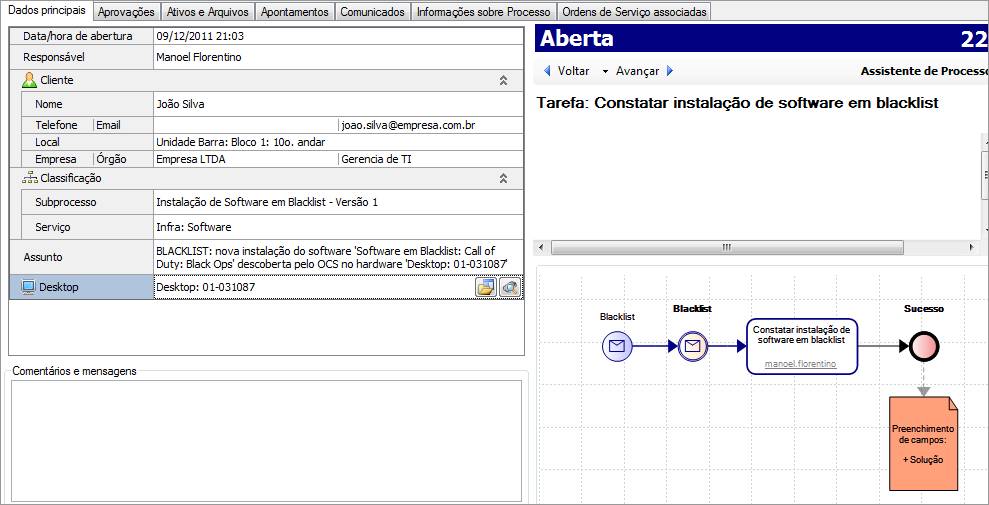The width and height of the screenshot is (989, 505).
Task: Click the email joao.silva@empresa.com.br
Action: (x=408, y=125)
